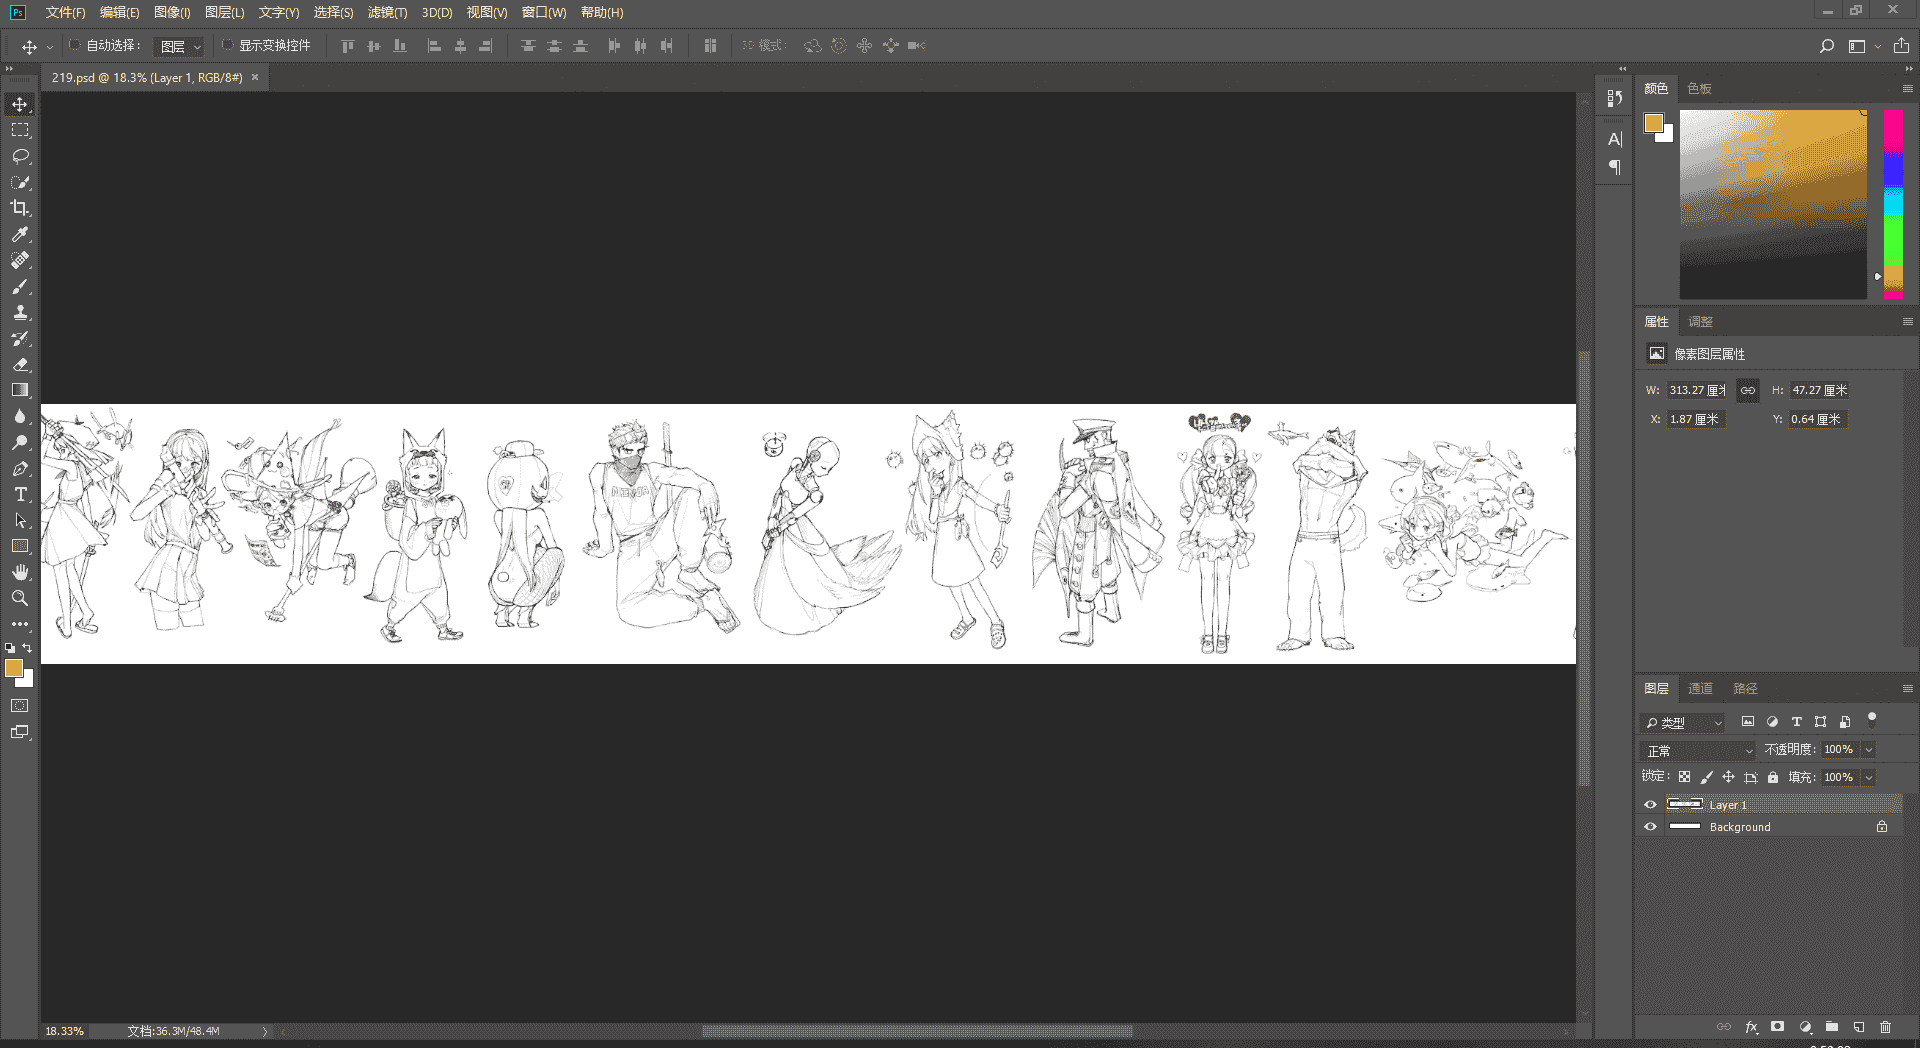Open the 图层 auto-select target dropdown
The image size is (1920, 1048).
pos(180,46)
